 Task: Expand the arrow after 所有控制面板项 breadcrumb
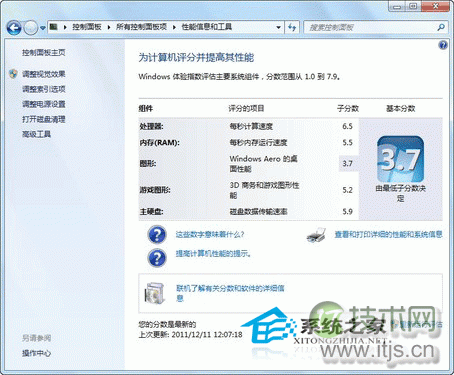tap(174, 27)
